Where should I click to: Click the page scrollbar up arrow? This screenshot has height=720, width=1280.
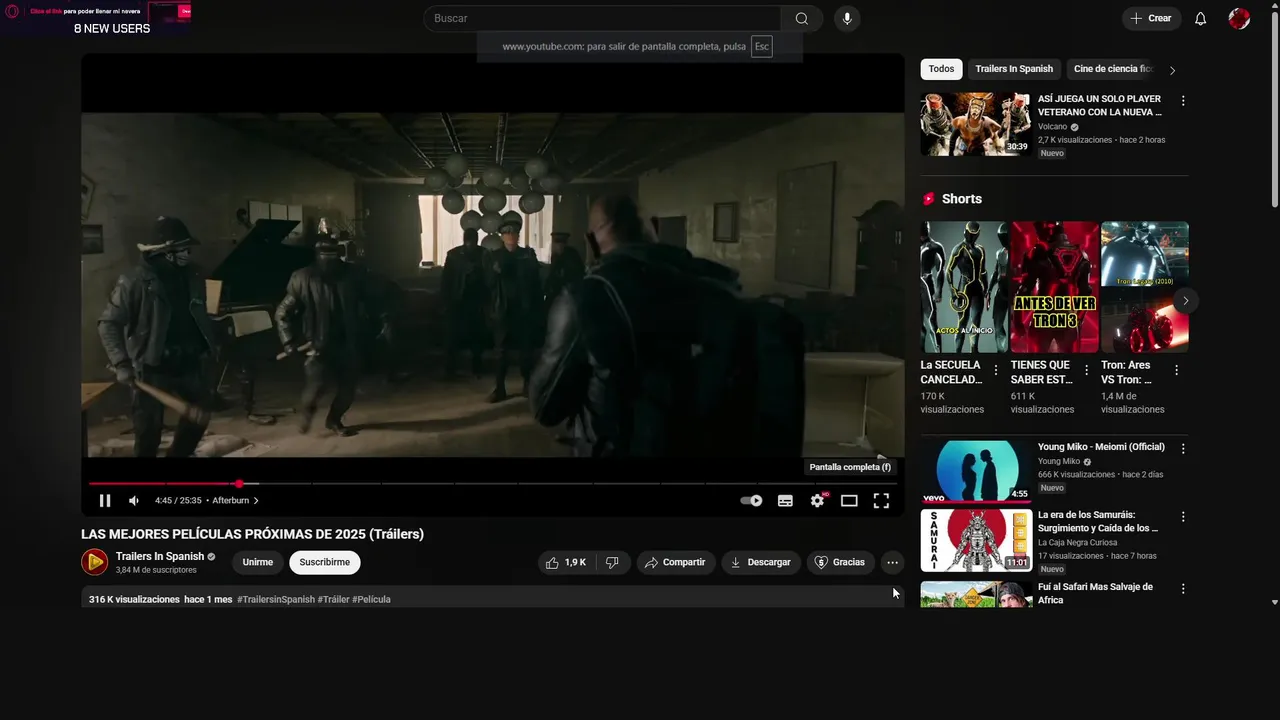(1274, 6)
